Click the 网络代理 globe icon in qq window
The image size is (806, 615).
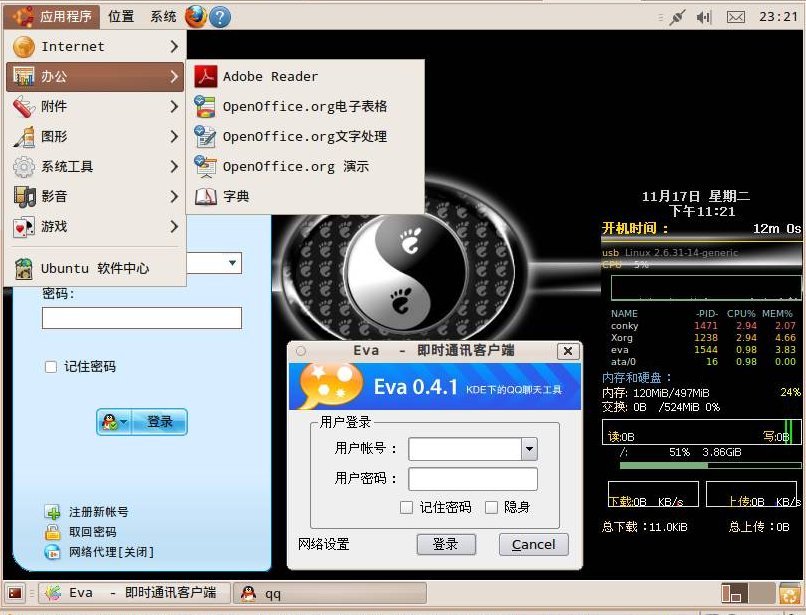tap(52, 552)
